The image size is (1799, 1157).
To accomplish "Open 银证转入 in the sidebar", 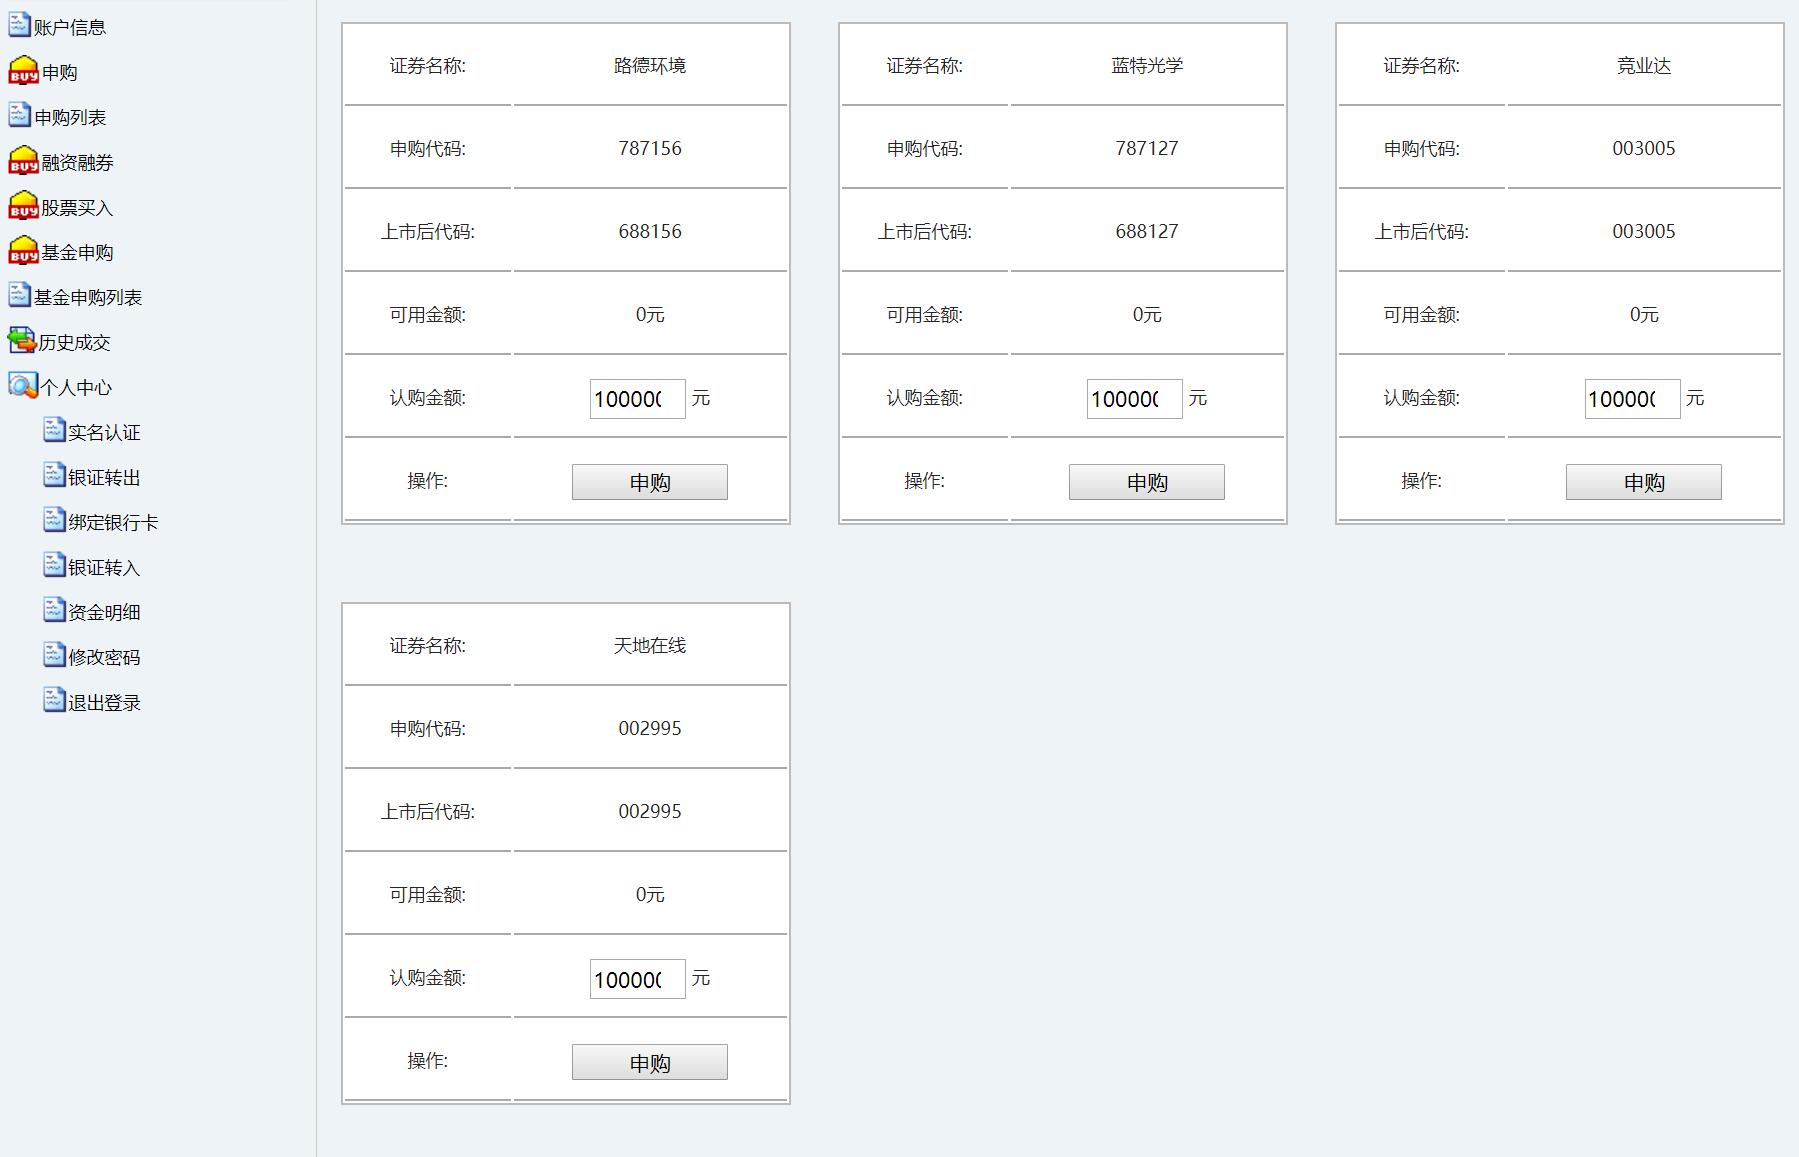I will click(x=104, y=568).
